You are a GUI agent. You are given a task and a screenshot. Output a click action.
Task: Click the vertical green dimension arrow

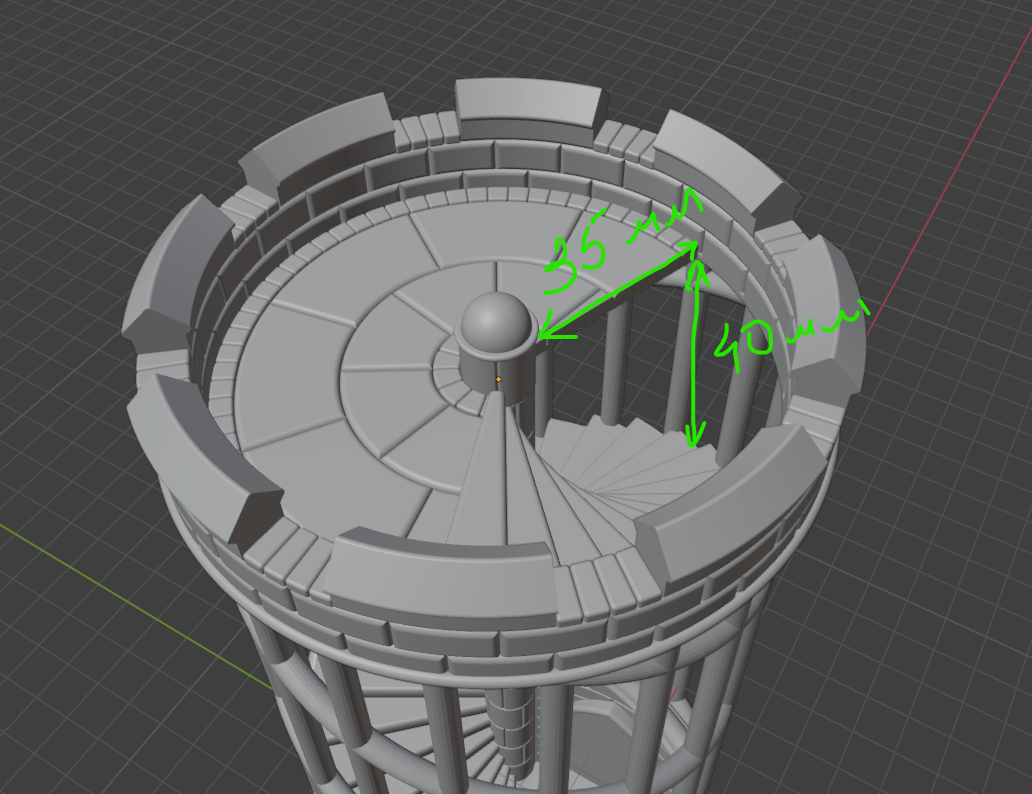click(x=694, y=350)
